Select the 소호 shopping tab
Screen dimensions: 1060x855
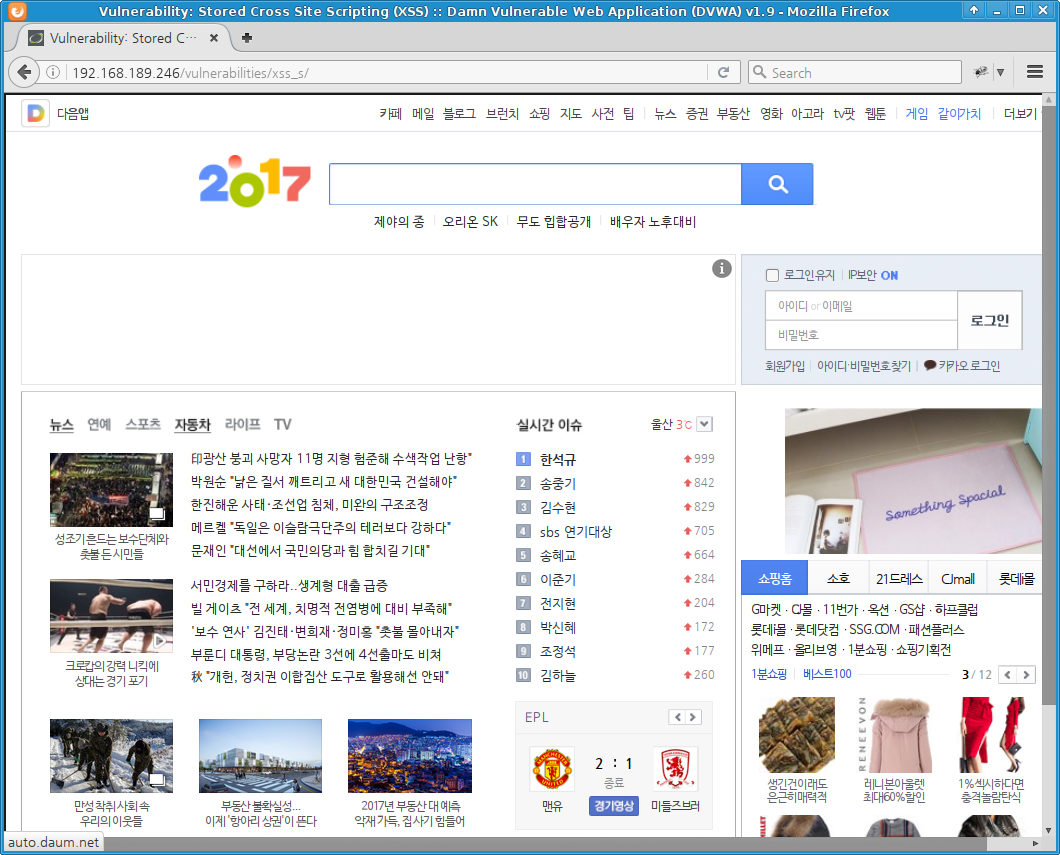pyautogui.click(x=838, y=578)
